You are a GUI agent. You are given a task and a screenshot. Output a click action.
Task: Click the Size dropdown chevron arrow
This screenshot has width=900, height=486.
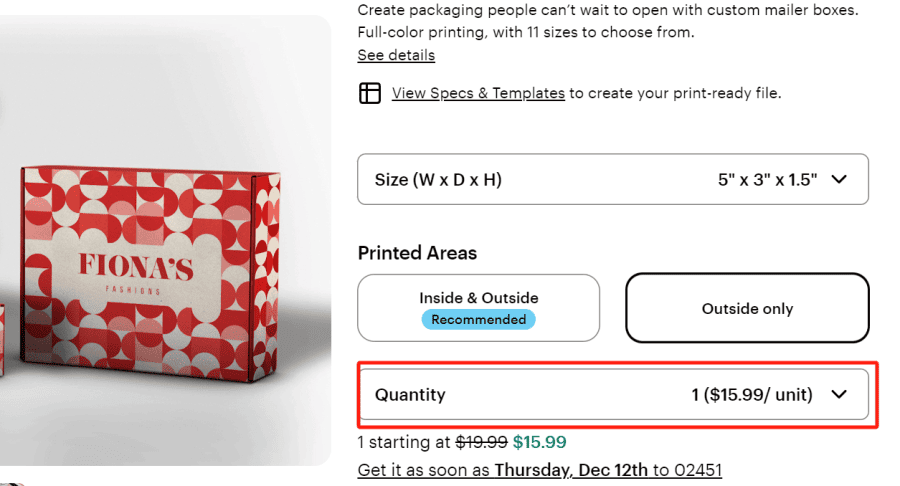click(x=839, y=179)
